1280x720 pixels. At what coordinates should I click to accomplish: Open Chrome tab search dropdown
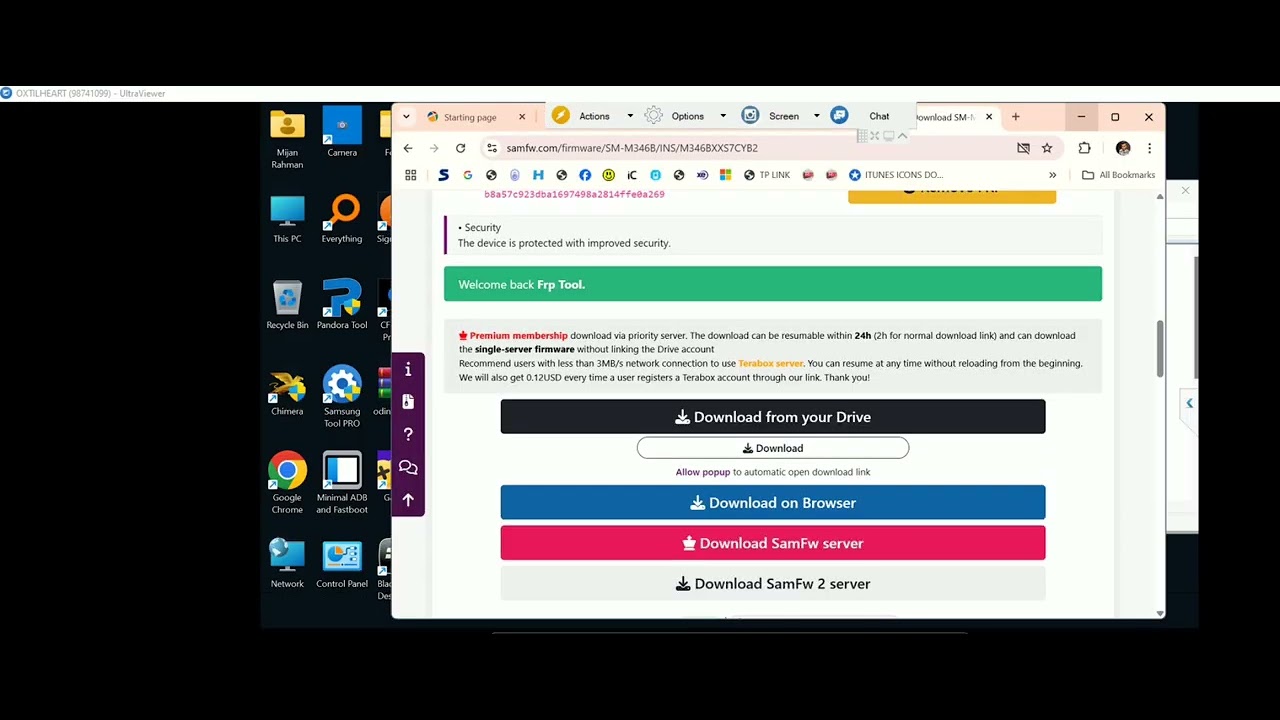[406, 117]
